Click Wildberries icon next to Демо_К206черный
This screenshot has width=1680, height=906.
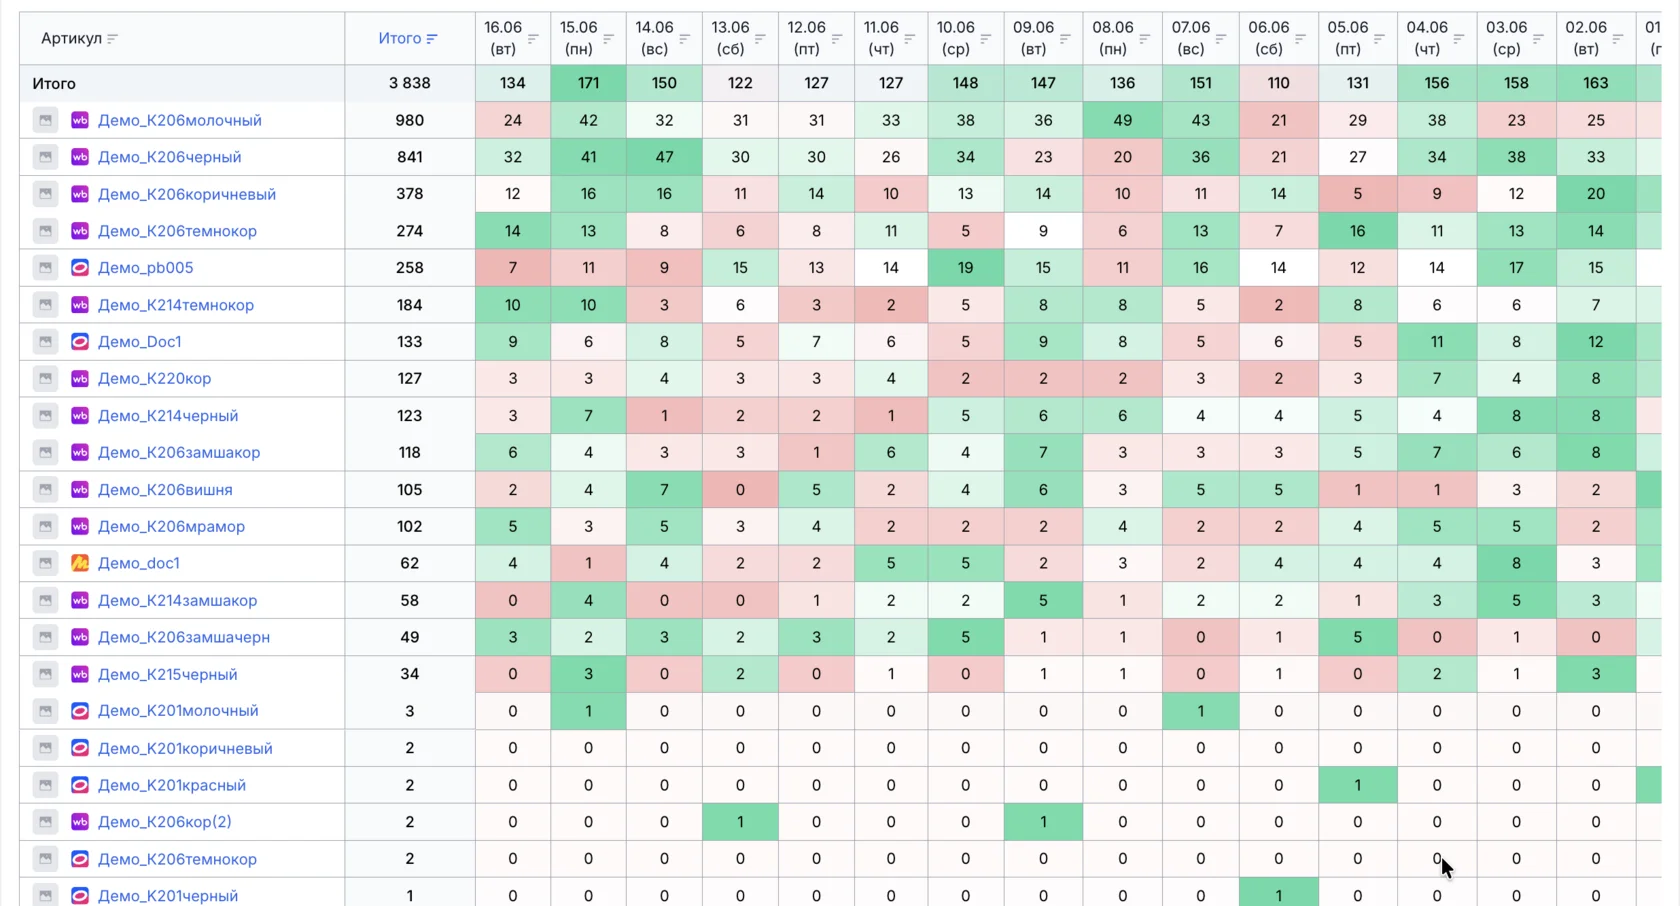tap(80, 157)
